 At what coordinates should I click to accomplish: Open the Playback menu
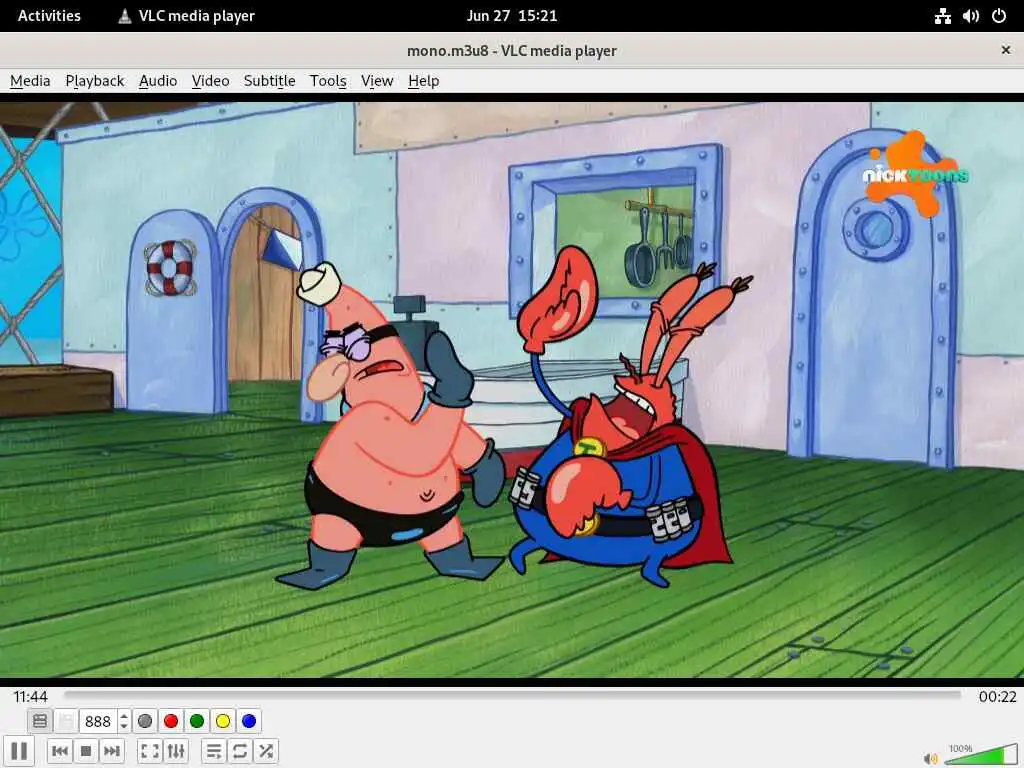(x=95, y=81)
